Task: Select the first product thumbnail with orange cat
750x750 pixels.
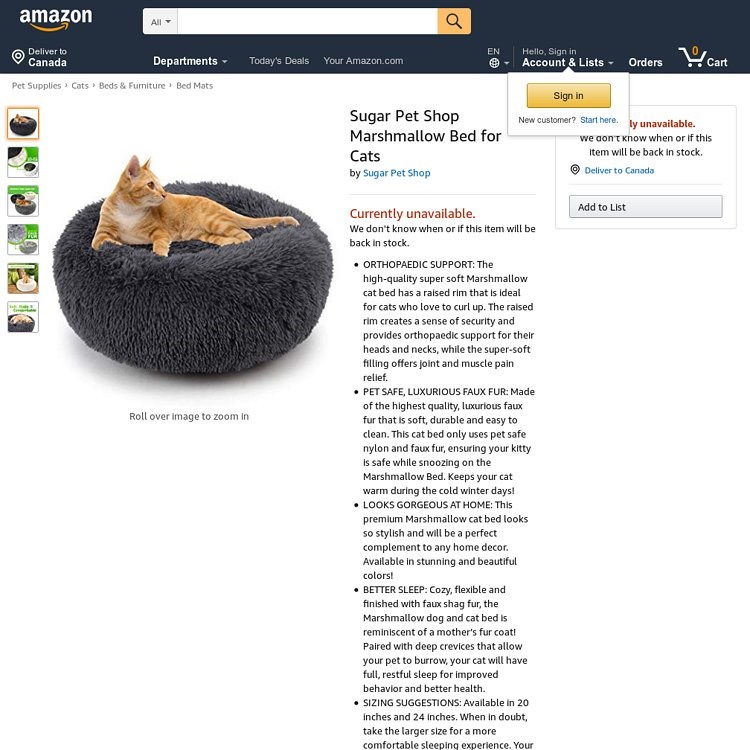Action: 23,124
